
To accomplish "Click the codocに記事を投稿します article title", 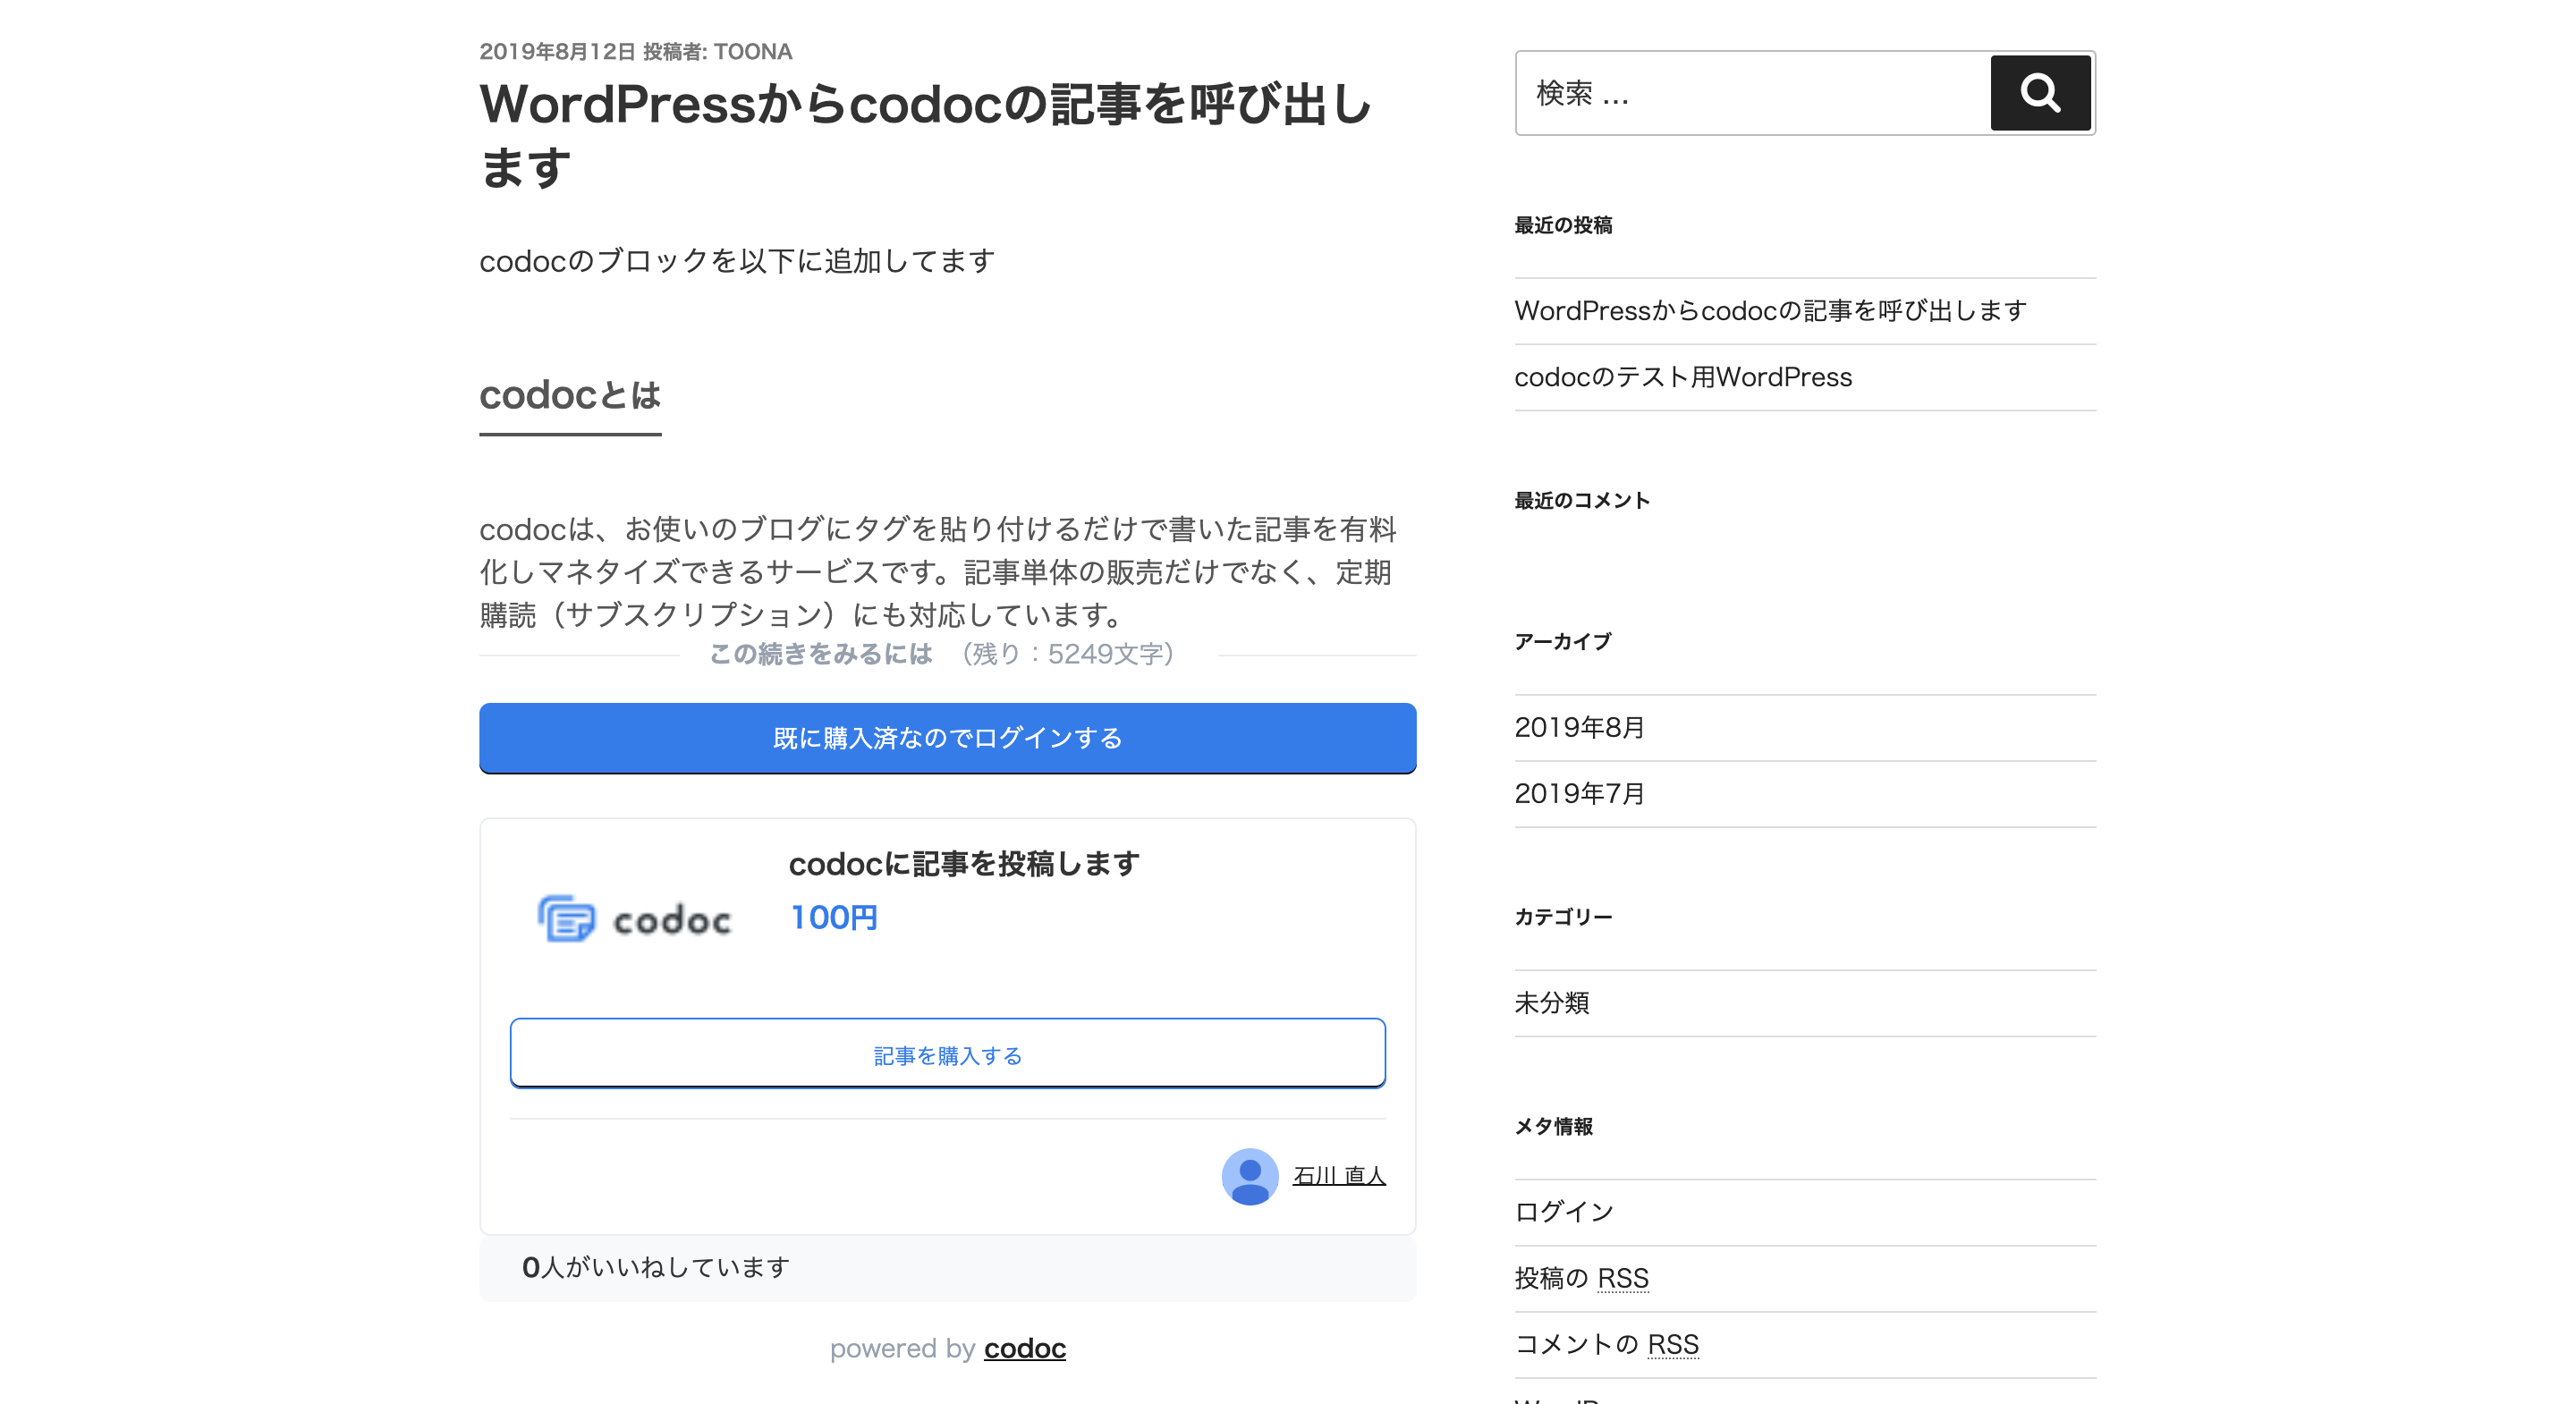I will click(x=964, y=863).
